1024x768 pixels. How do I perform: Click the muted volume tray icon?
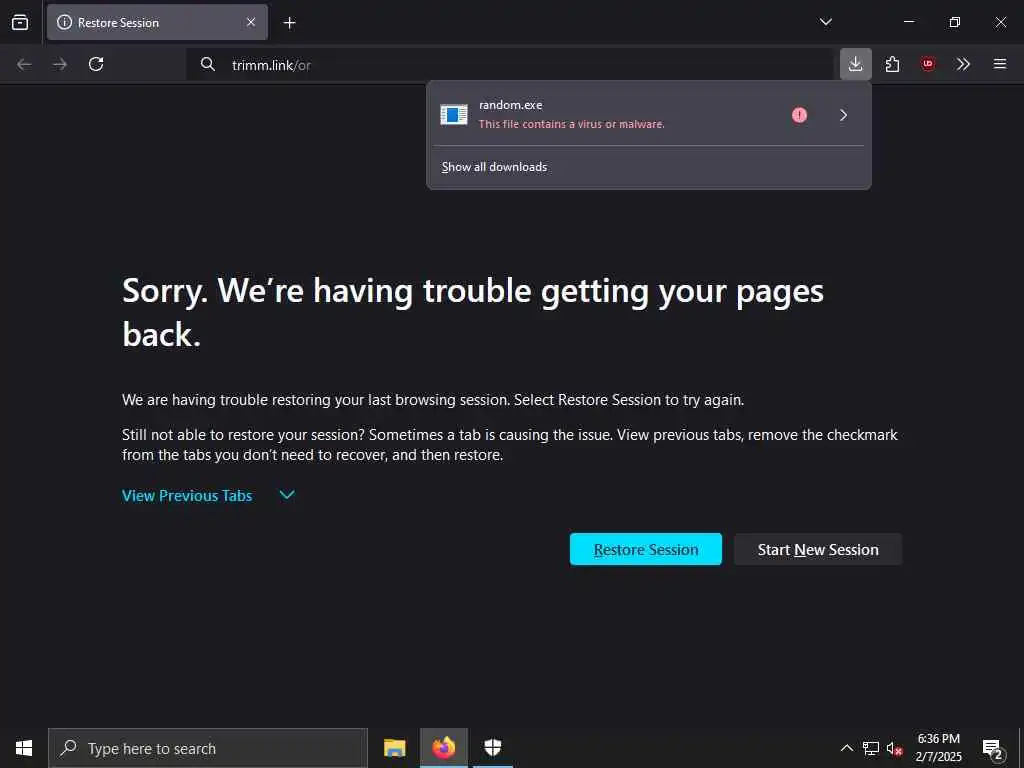click(x=895, y=748)
